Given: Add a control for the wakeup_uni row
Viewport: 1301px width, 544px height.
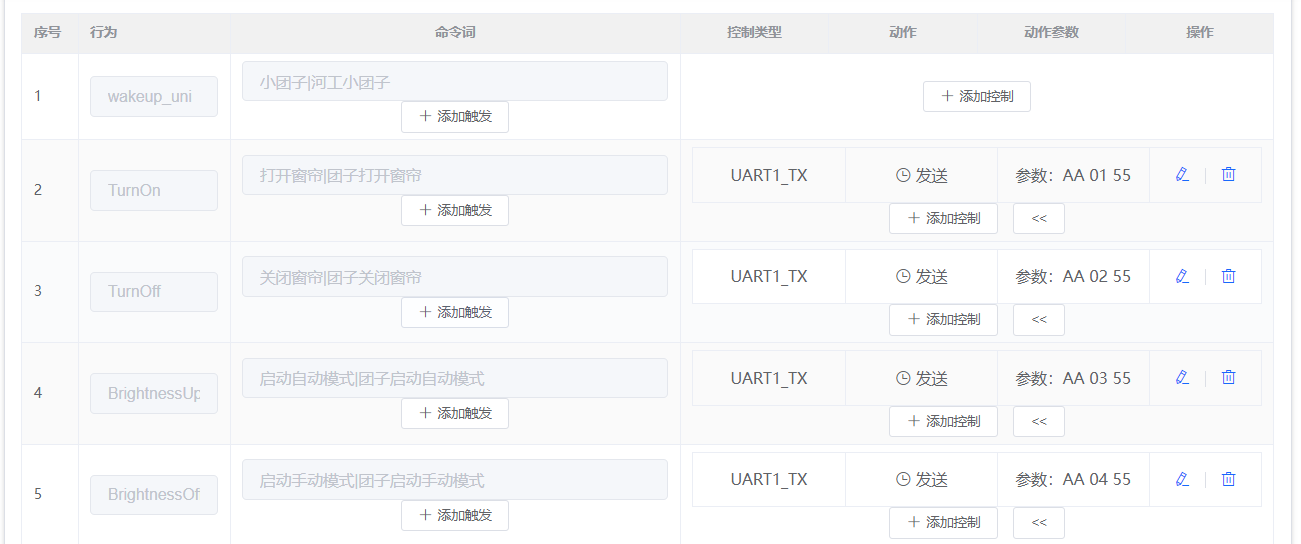Looking at the screenshot, I should click(x=976, y=96).
